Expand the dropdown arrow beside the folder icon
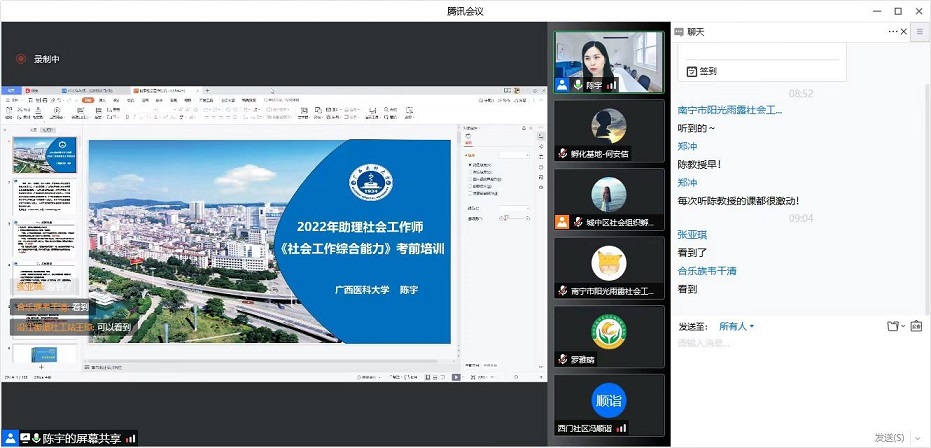This screenshot has width=931, height=448. click(902, 326)
